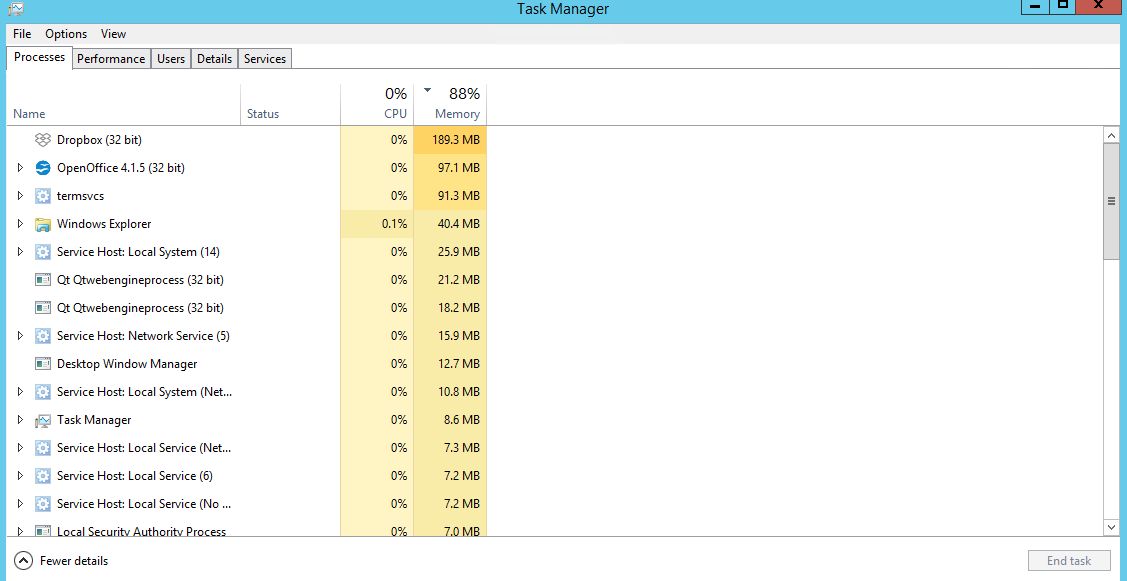Click the Desktop Window Manager icon
The width and height of the screenshot is (1127, 581).
43,364
